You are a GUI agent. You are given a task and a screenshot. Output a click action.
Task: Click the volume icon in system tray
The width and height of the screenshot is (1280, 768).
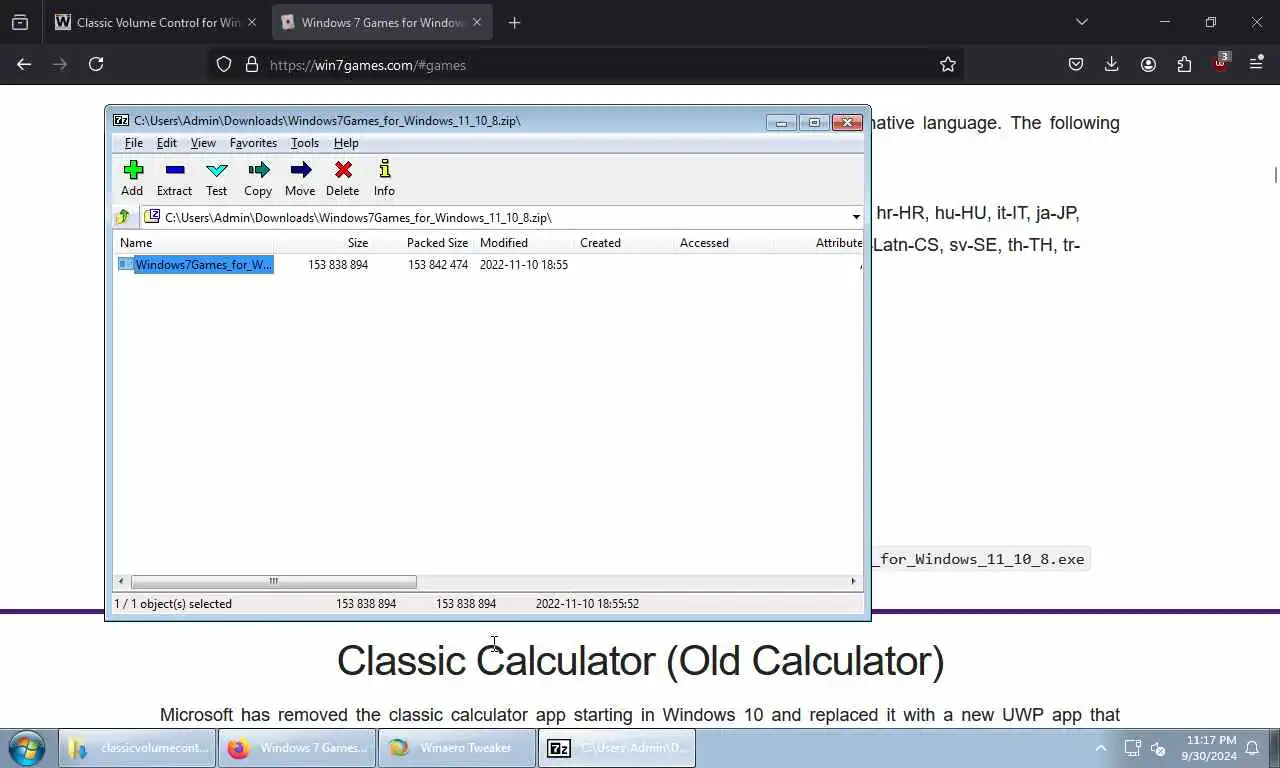point(1159,748)
